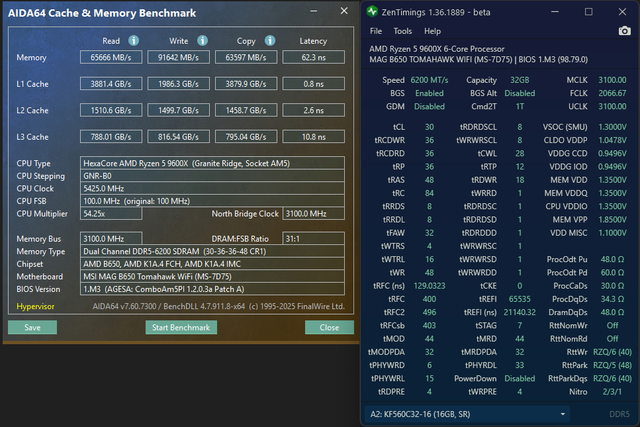Click the North Bridge Clock 3100.0 MHz field

313,214
